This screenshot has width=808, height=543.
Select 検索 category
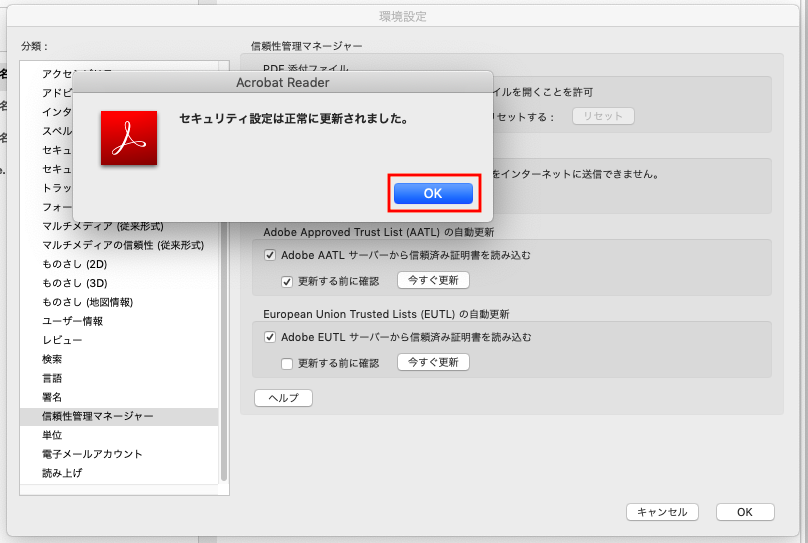[x=119, y=360]
